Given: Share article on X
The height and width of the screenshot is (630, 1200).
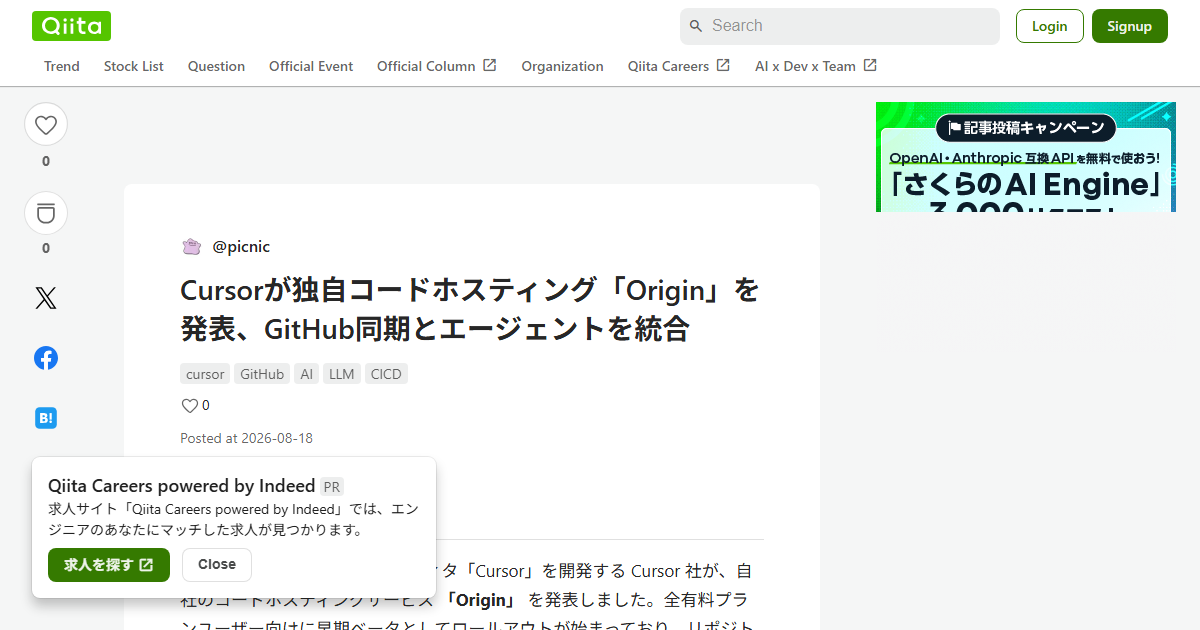Looking at the screenshot, I should point(46,298).
